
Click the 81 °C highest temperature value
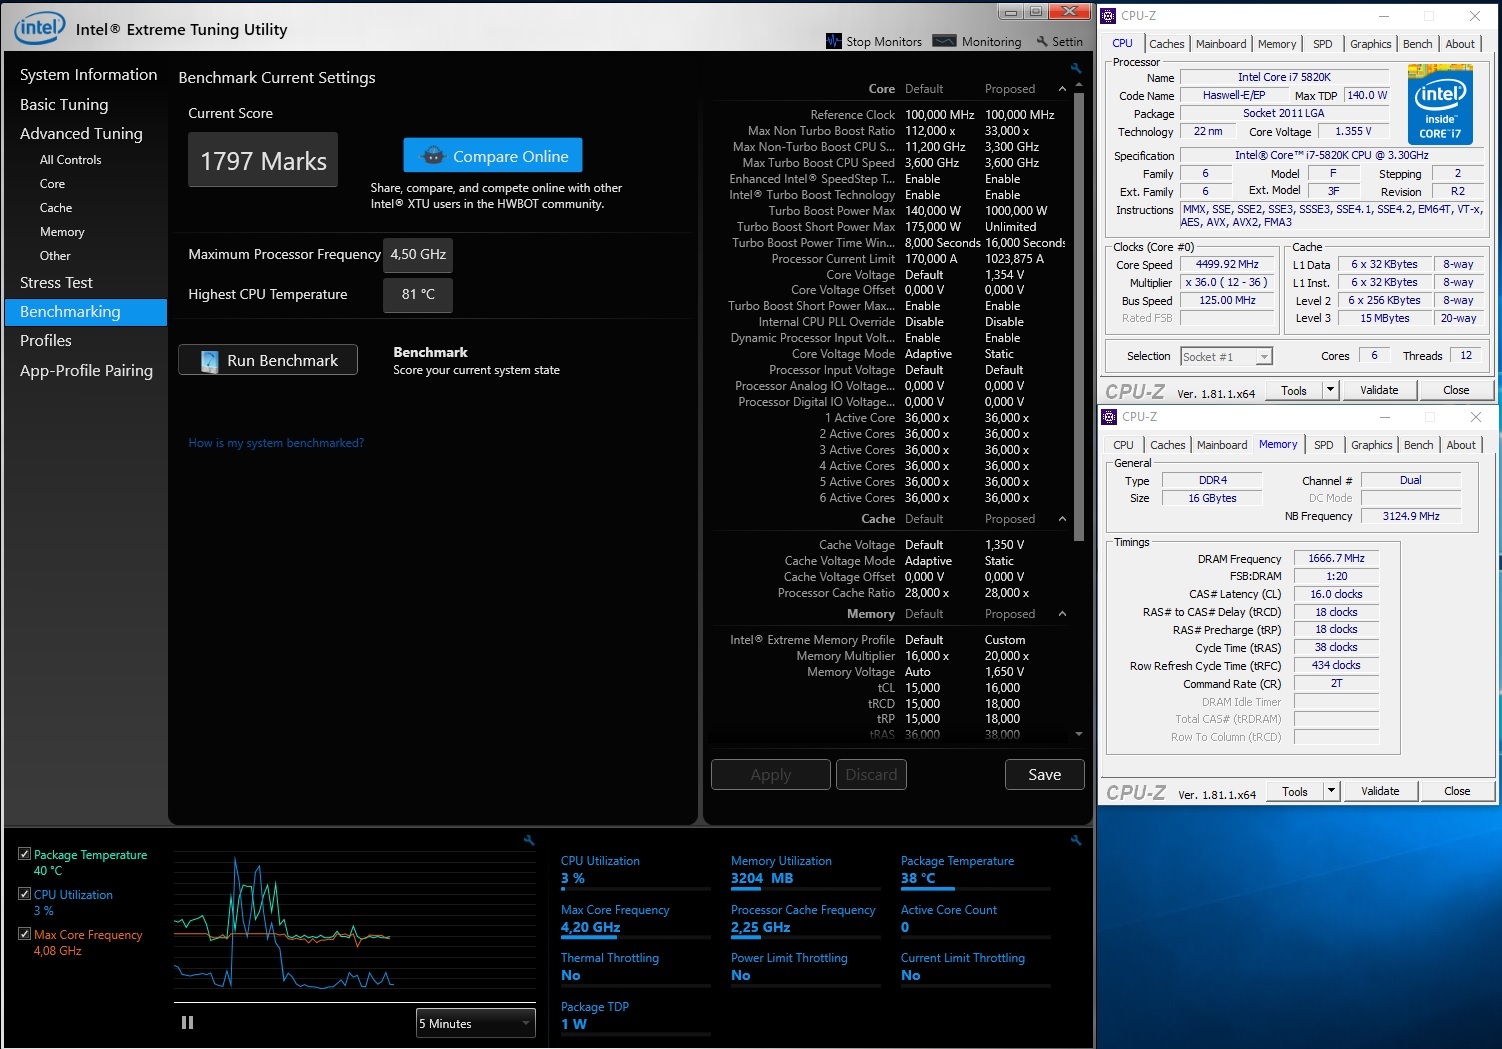click(418, 294)
